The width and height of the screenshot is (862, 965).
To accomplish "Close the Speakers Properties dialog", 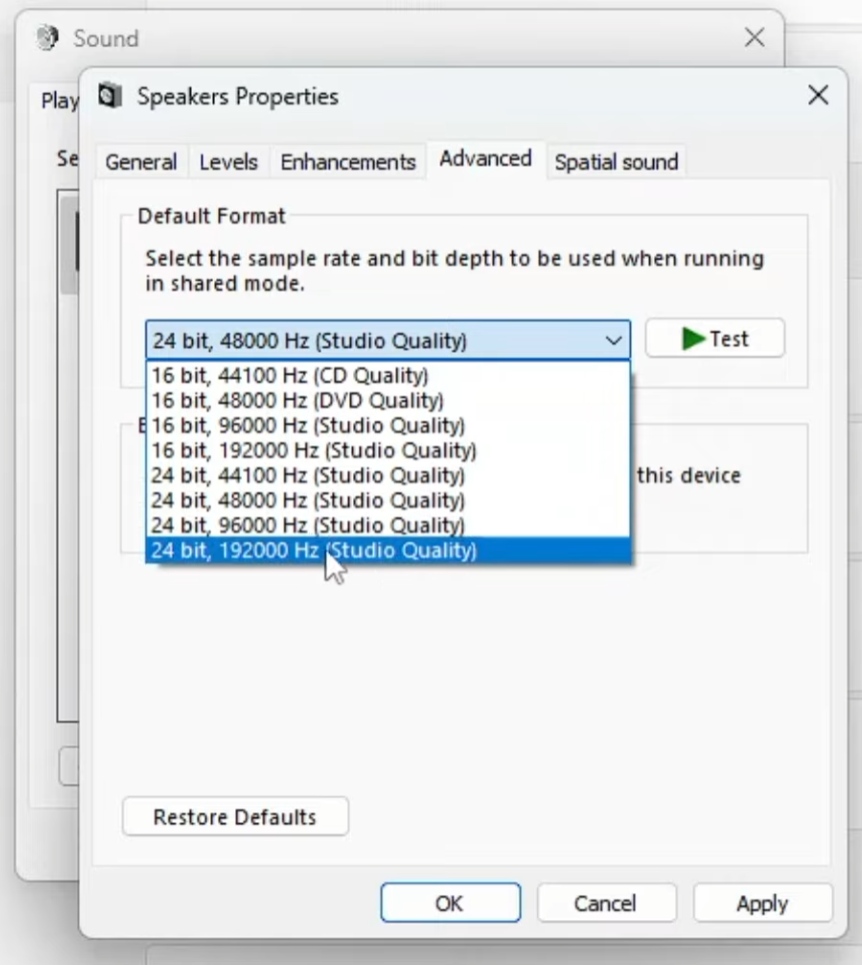I will 817,96.
